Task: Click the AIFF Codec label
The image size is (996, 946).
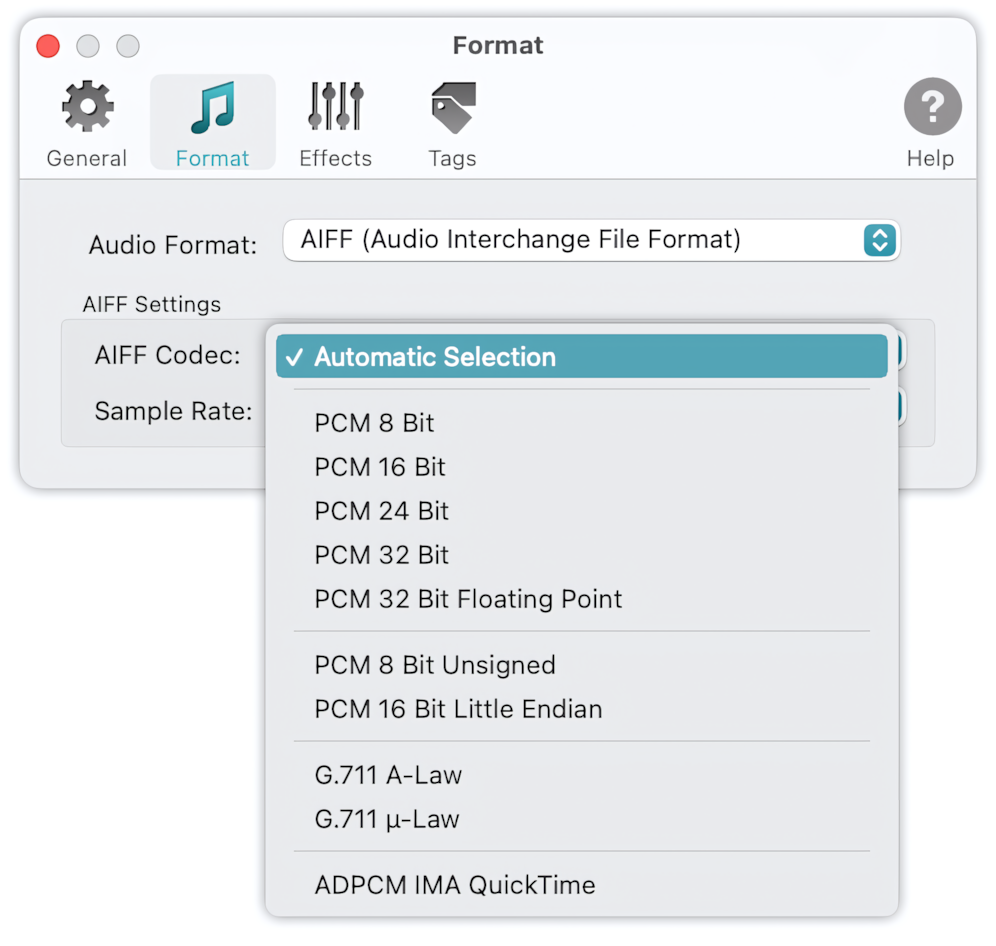Action: point(168,355)
